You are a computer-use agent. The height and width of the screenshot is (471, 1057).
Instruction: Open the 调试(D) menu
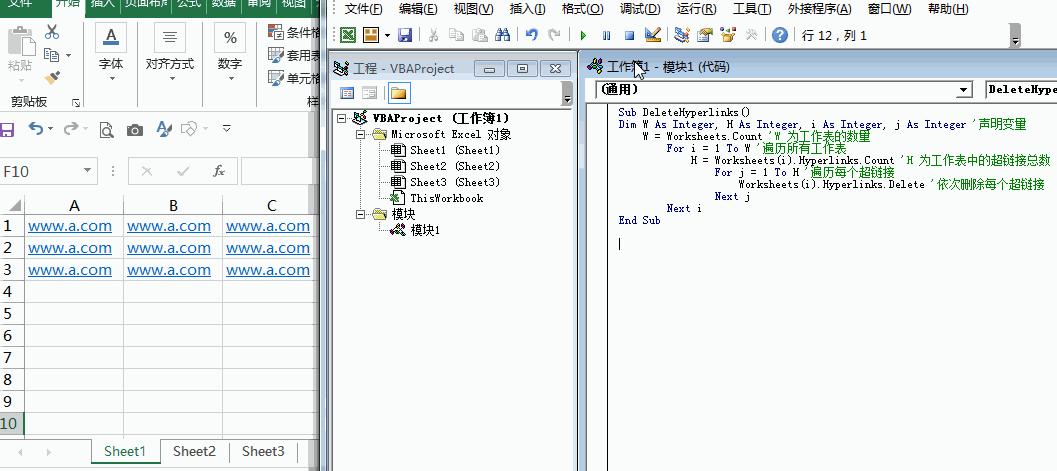640,9
